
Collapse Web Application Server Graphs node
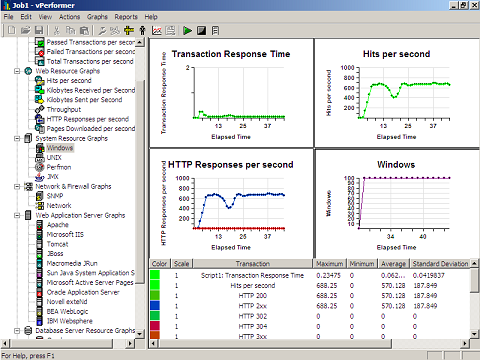click(17, 215)
